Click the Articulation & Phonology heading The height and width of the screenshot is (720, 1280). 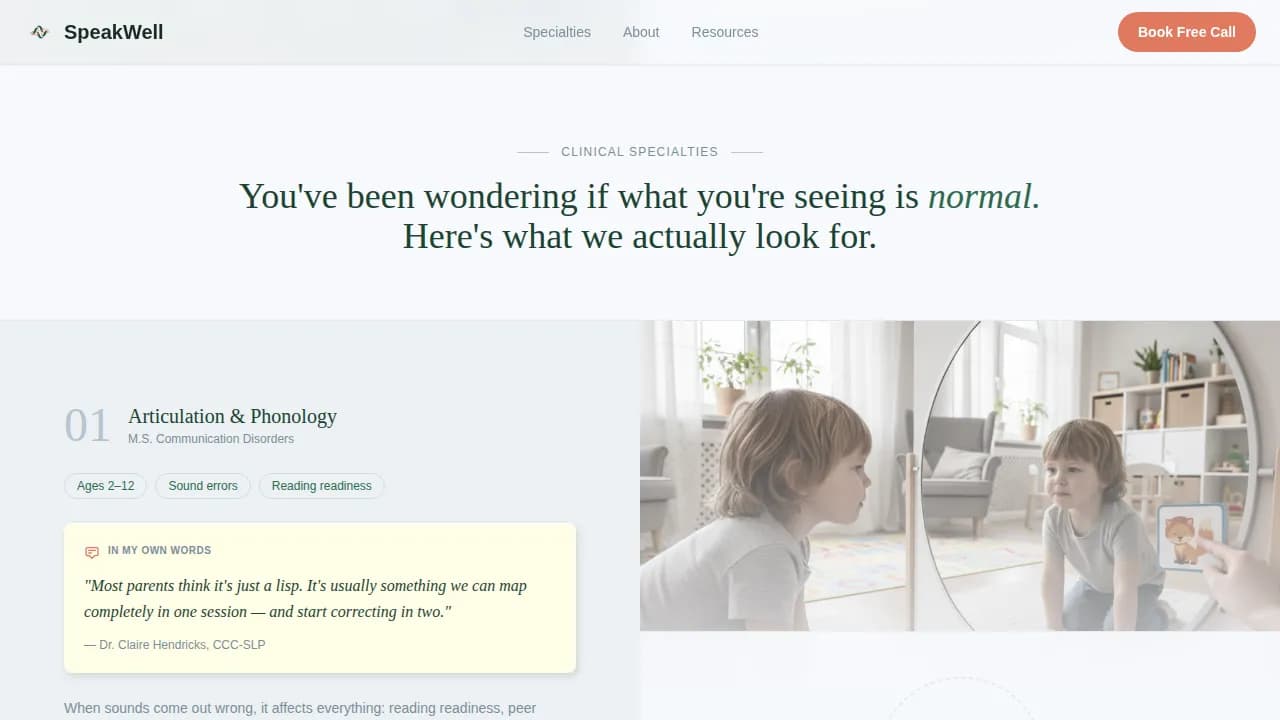232,416
